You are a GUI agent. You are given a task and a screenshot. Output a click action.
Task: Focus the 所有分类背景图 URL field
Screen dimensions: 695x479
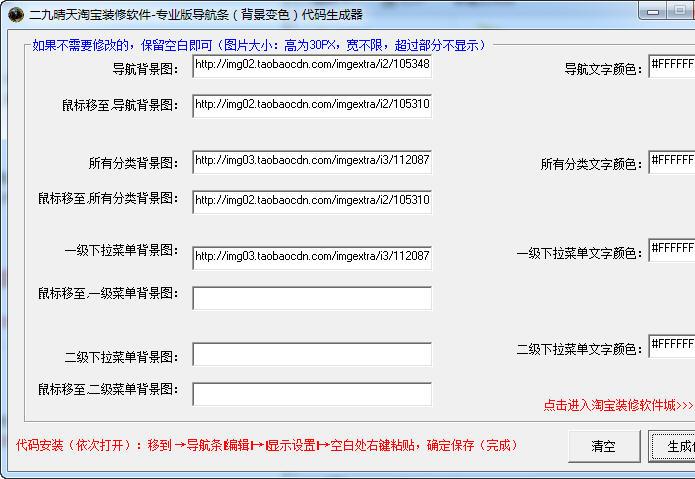(312, 162)
